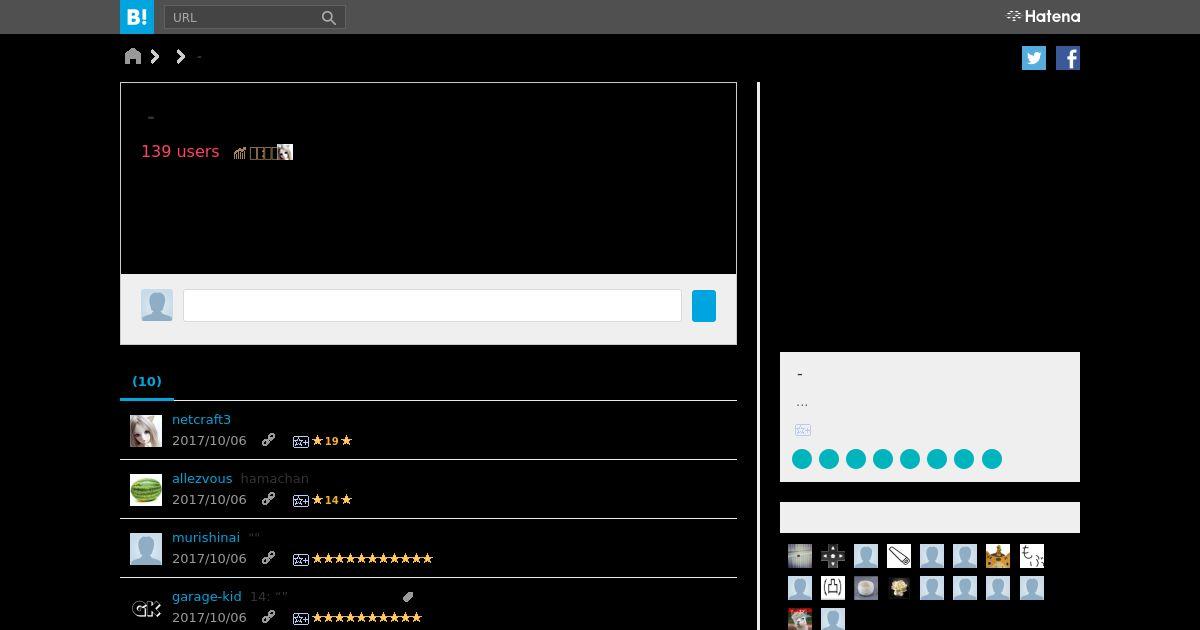This screenshot has height=630, width=1200.
Task: Click the stars row on murishinai comment
Action: (x=372, y=558)
